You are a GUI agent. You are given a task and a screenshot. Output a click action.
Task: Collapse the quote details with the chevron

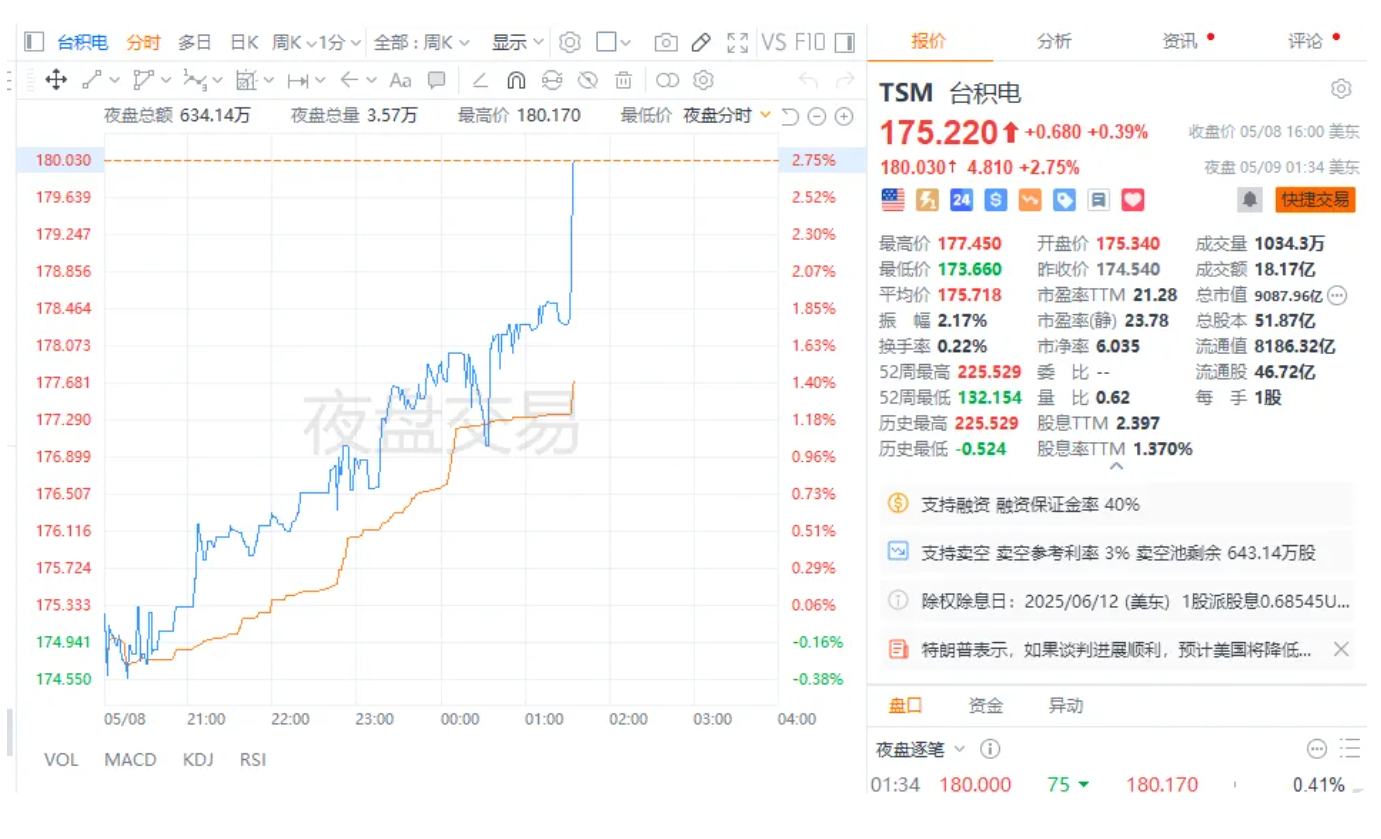(1117, 466)
